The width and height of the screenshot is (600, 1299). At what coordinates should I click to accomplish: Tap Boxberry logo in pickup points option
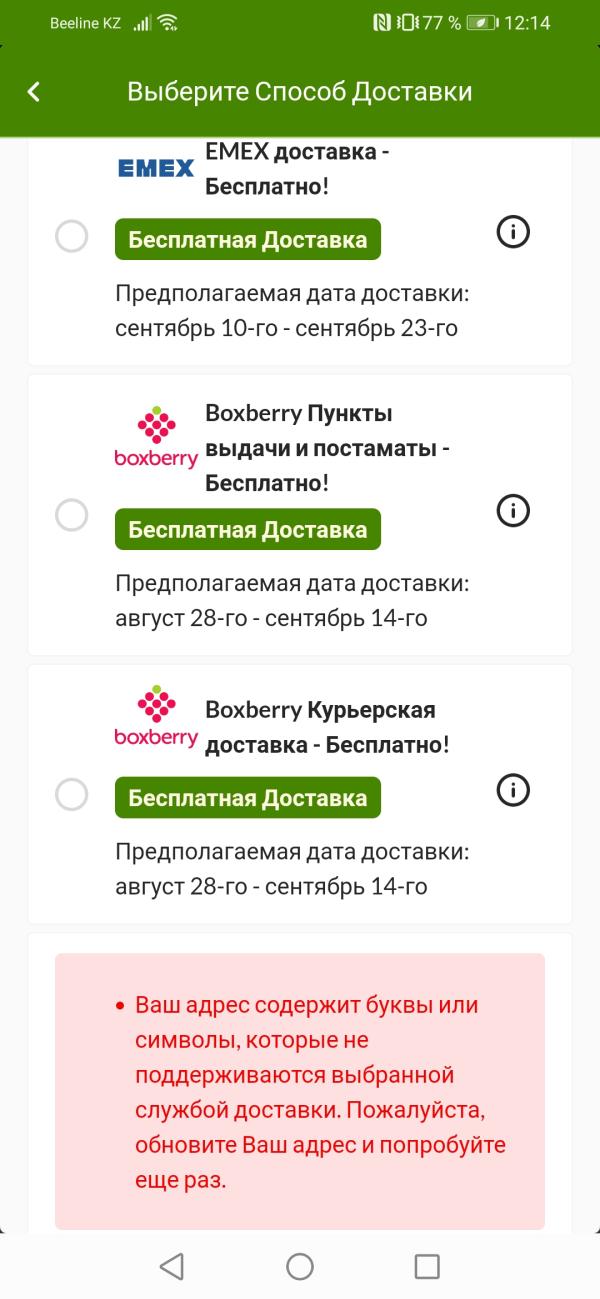[x=156, y=438]
